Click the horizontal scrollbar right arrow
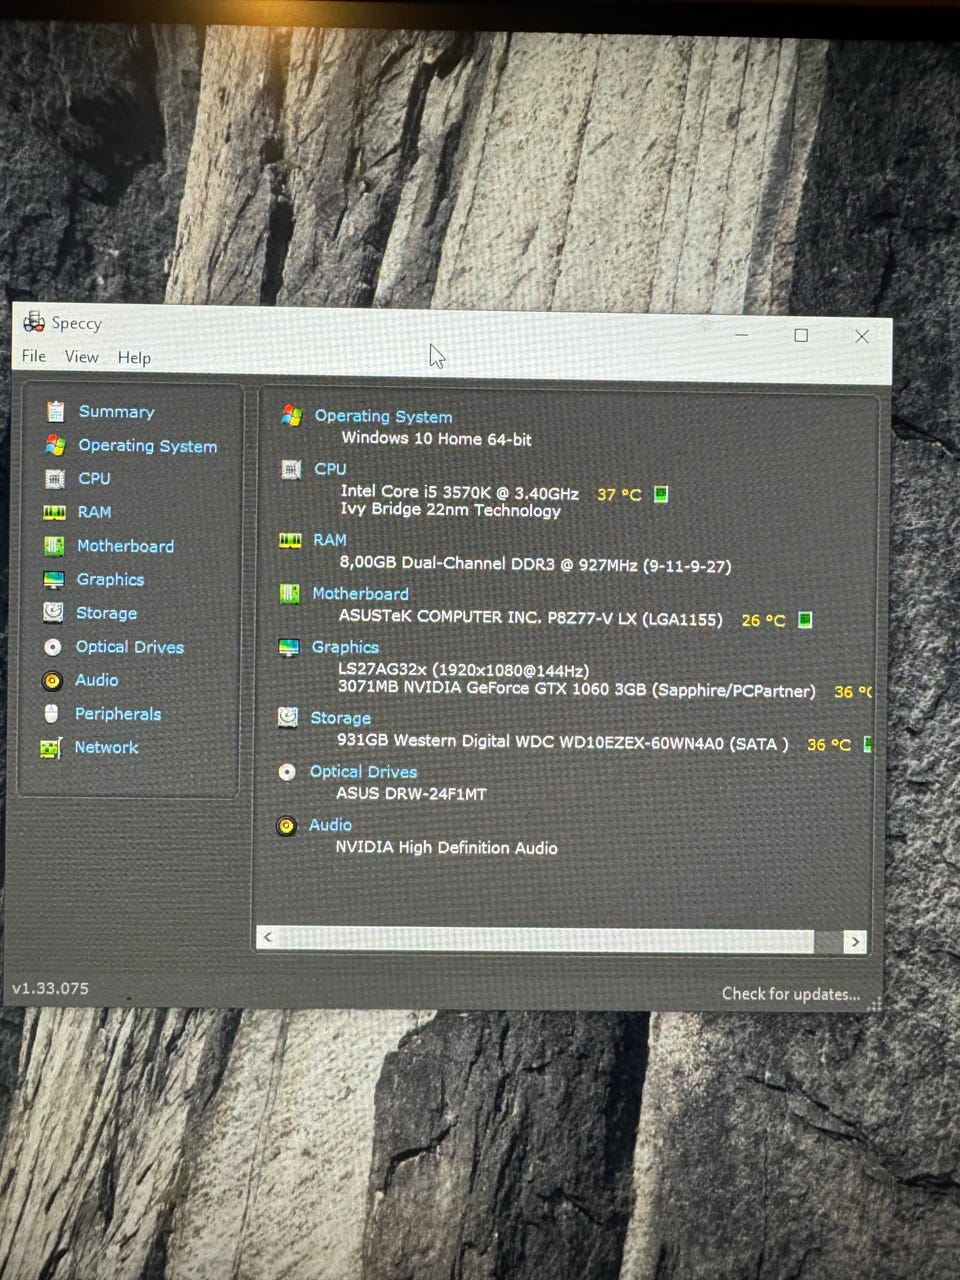The width and height of the screenshot is (960, 1280). [854, 941]
